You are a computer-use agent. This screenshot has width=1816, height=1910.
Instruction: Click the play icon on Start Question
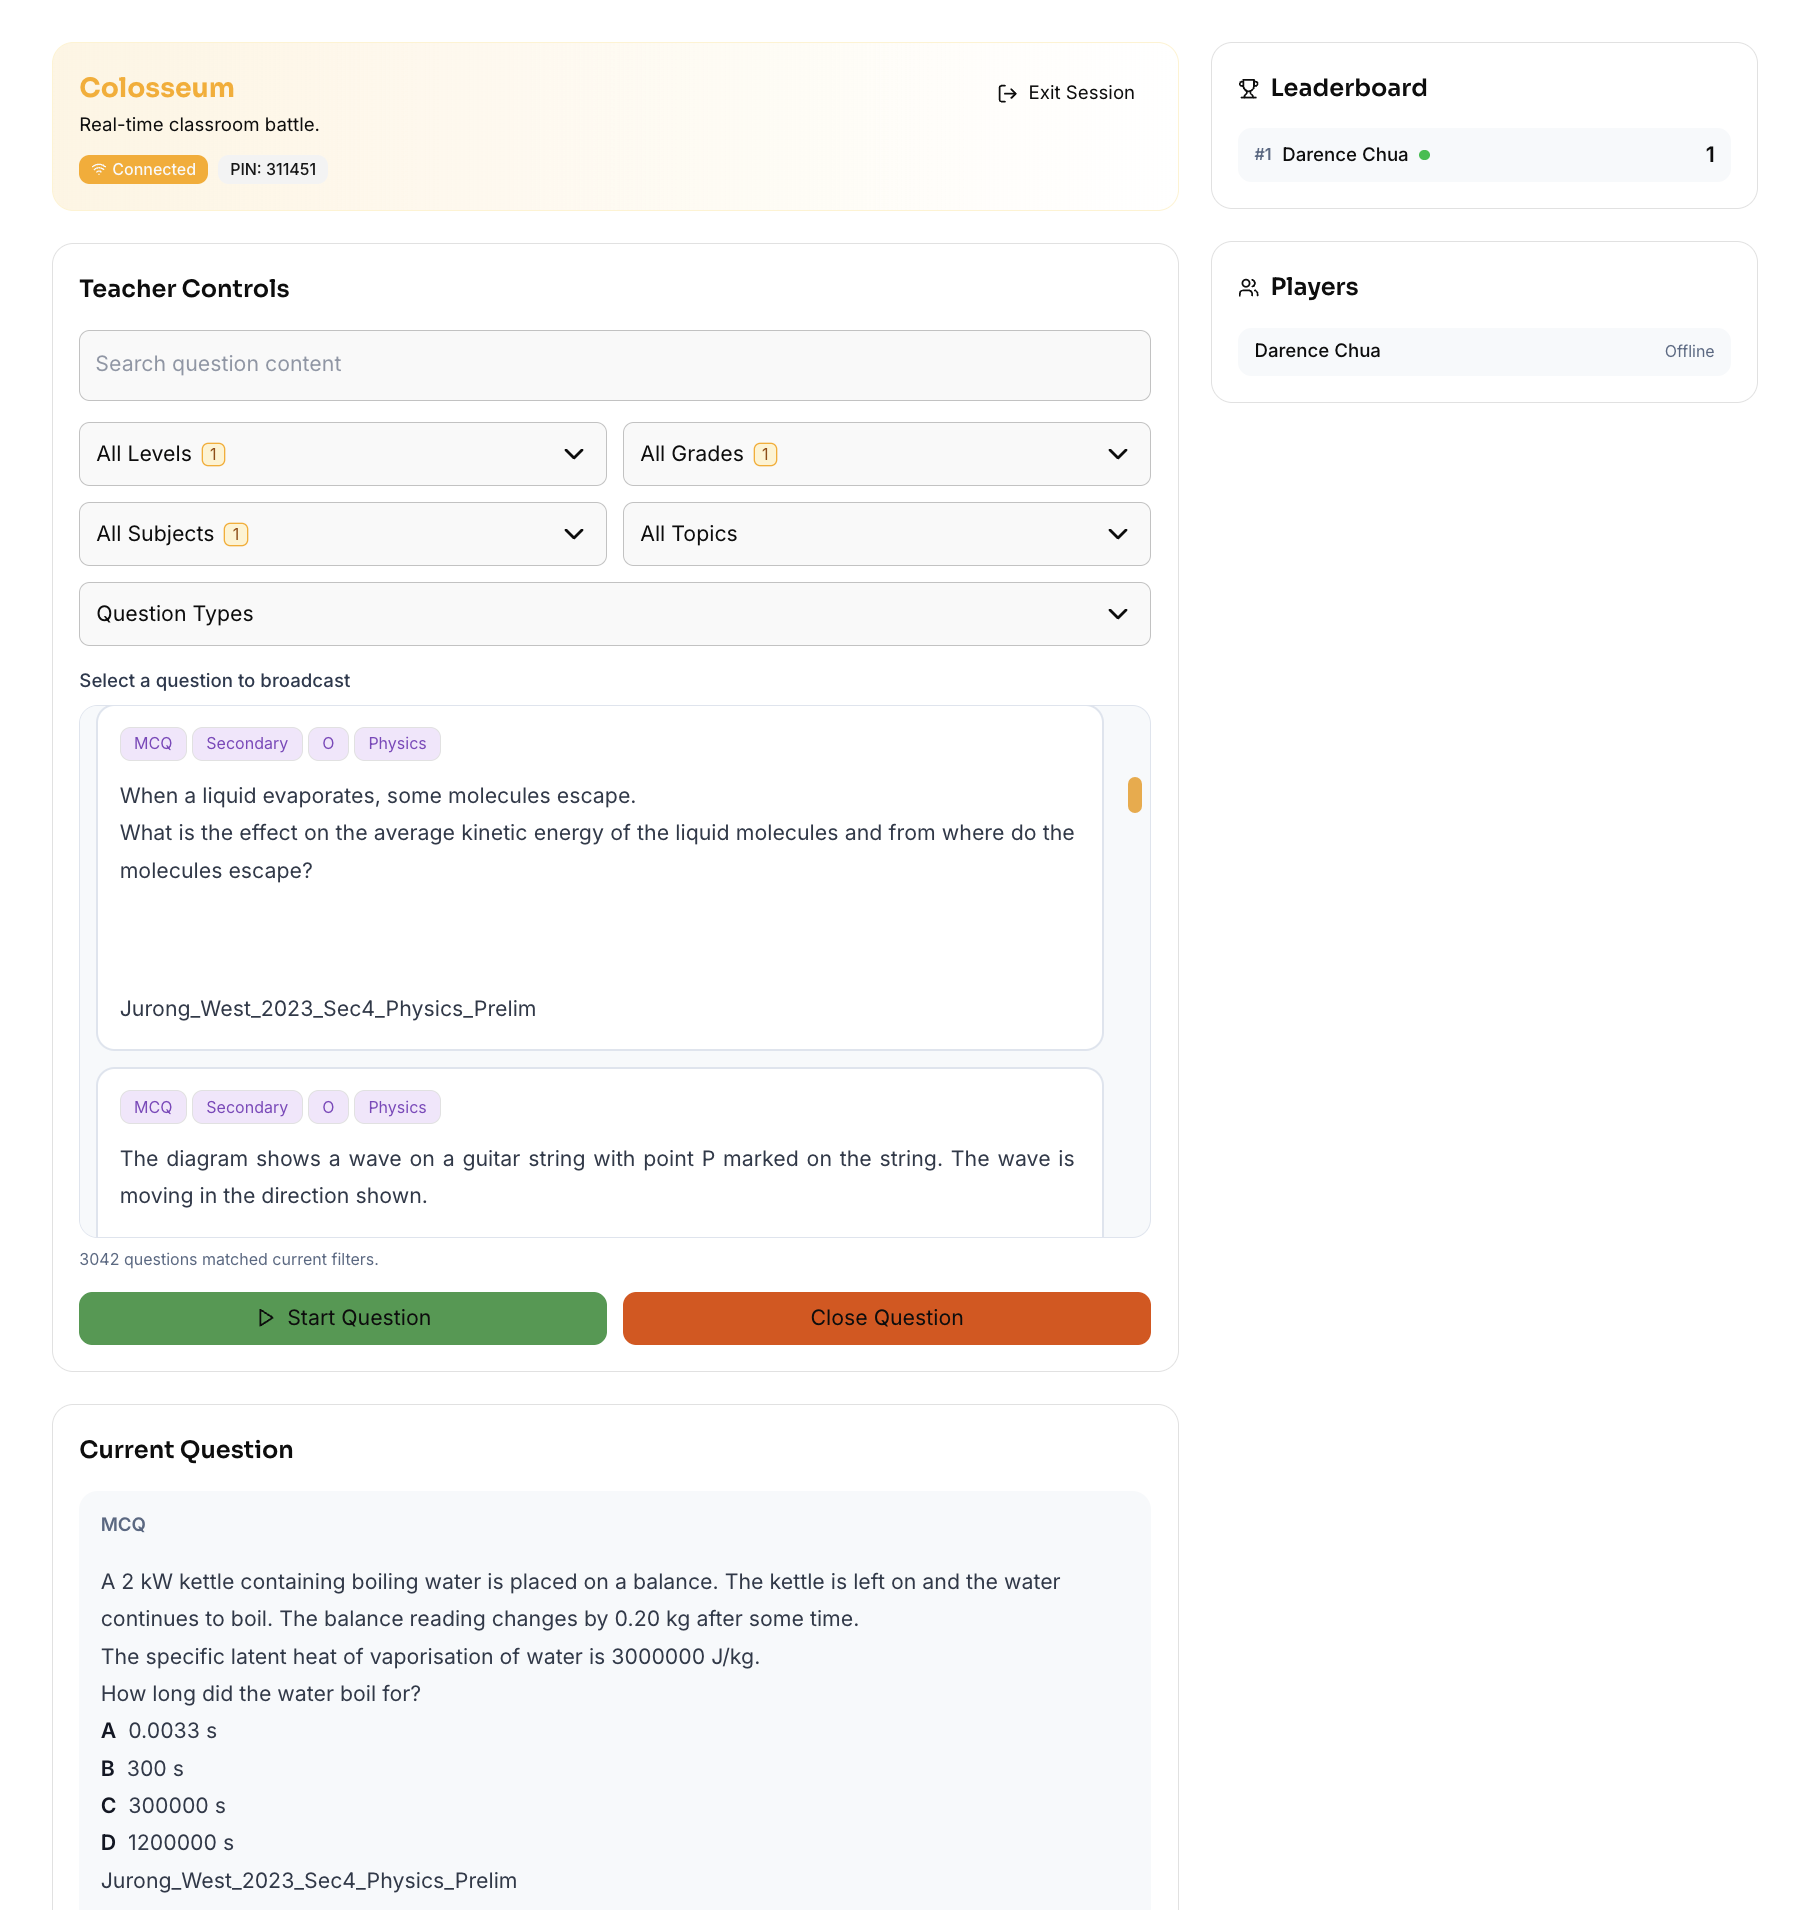tap(266, 1318)
